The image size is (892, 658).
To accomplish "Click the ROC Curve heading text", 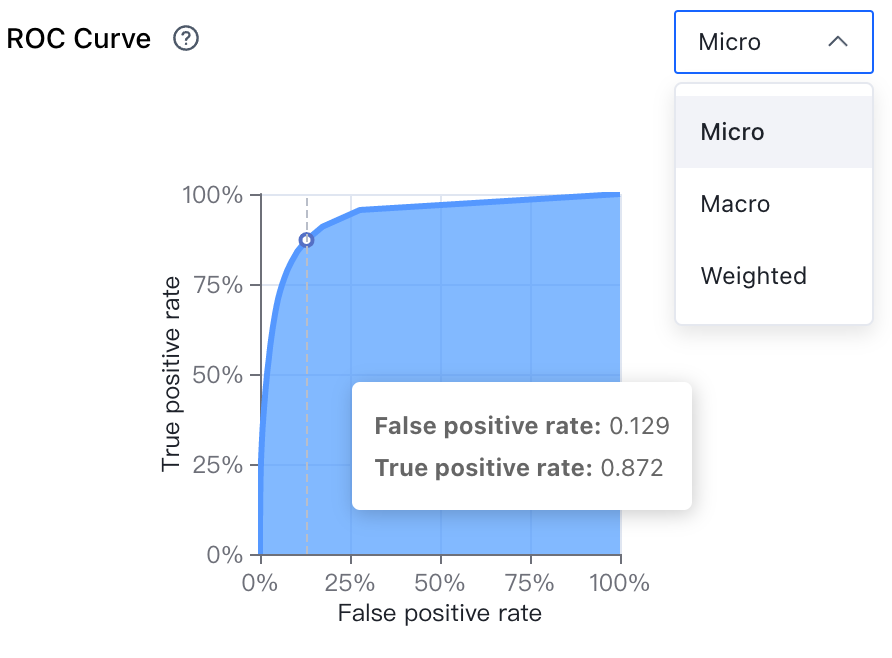I will coord(79,39).
